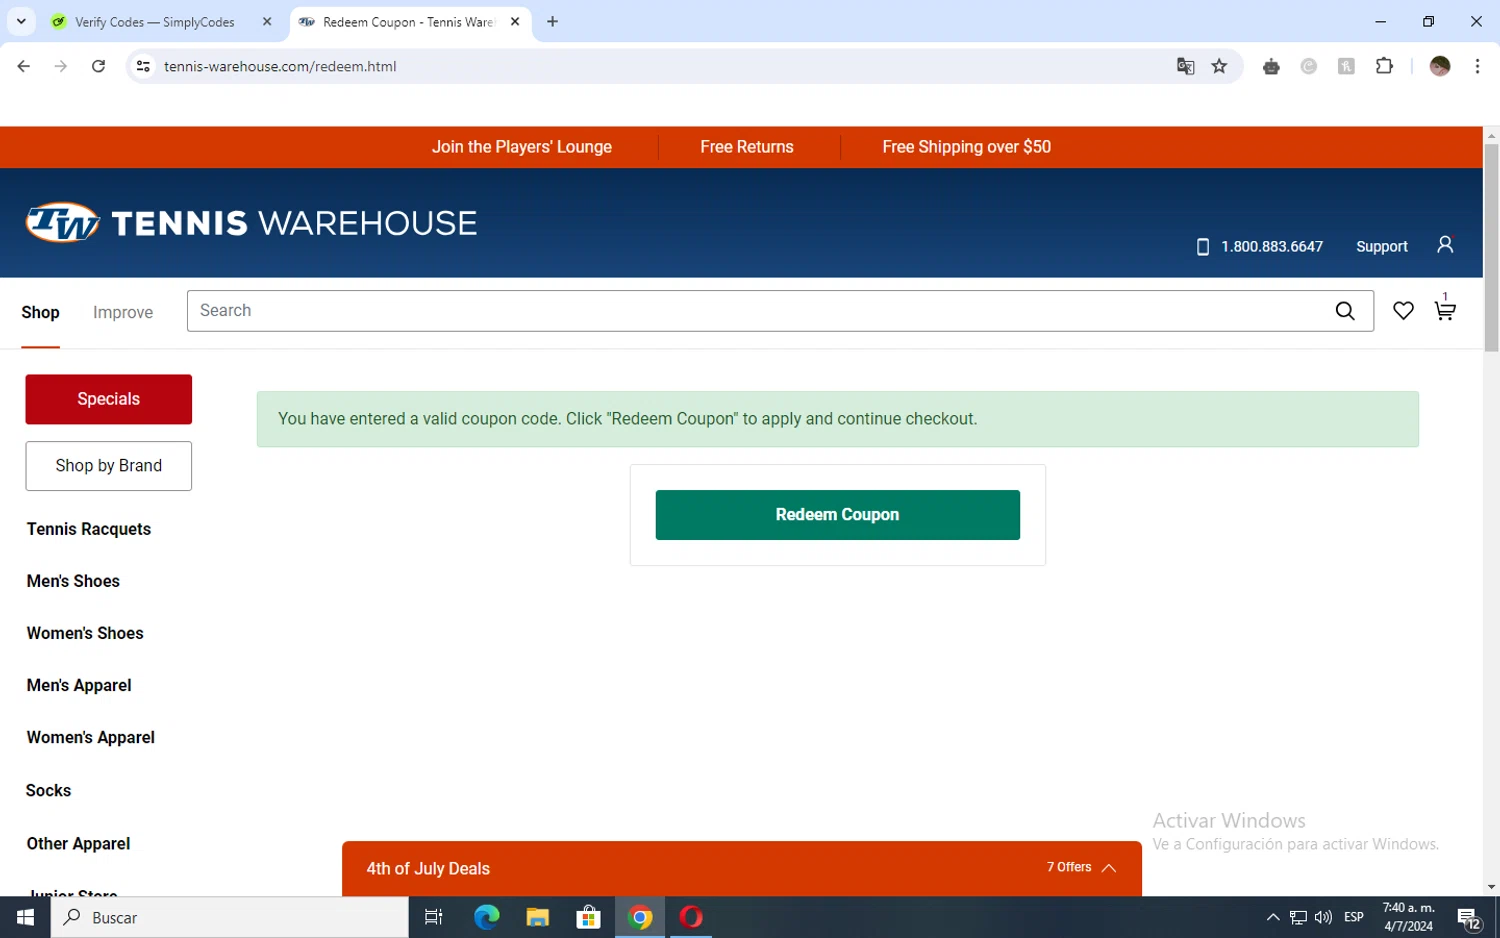Image resolution: width=1500 pixels, height=938 pixels.
Task: Open the tab search dropdown
Action: pos(21,21)
